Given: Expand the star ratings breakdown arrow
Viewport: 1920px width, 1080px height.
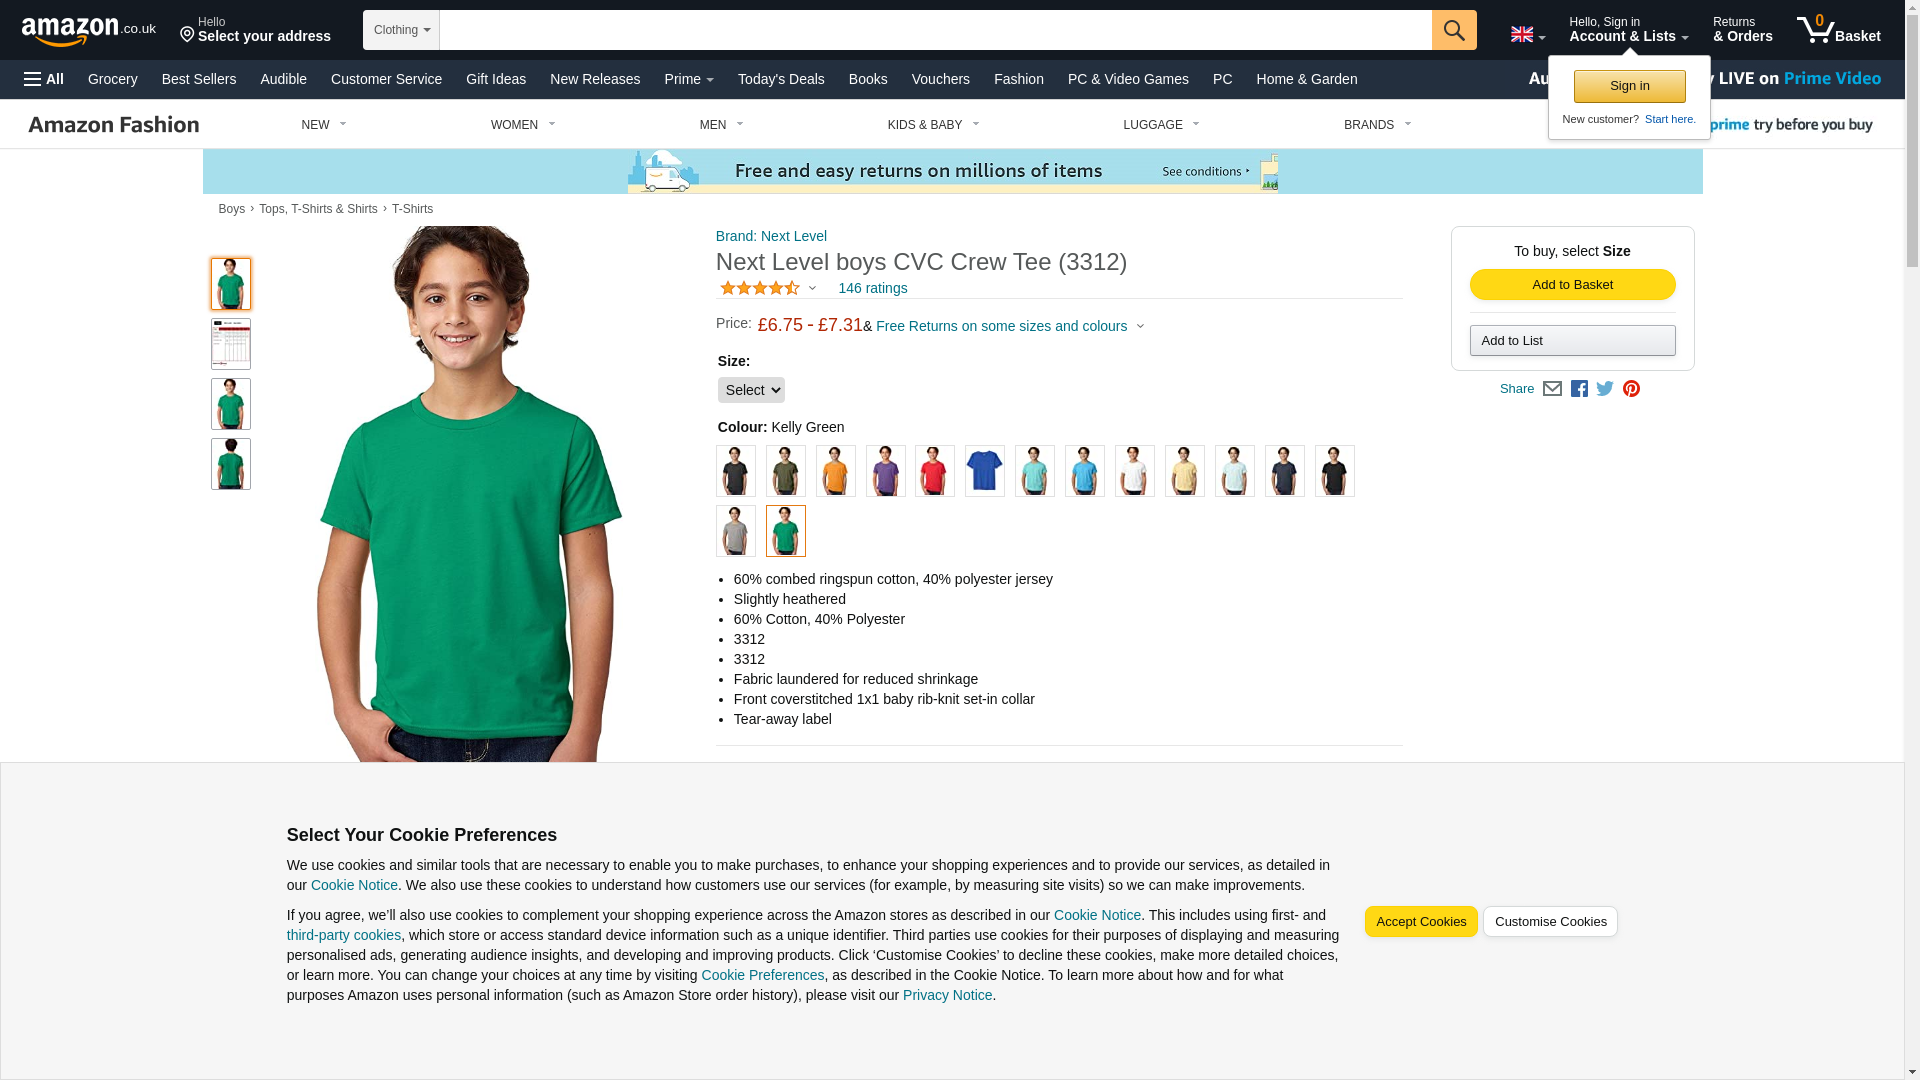Looking at the screenshot, I should click(812, 288).
